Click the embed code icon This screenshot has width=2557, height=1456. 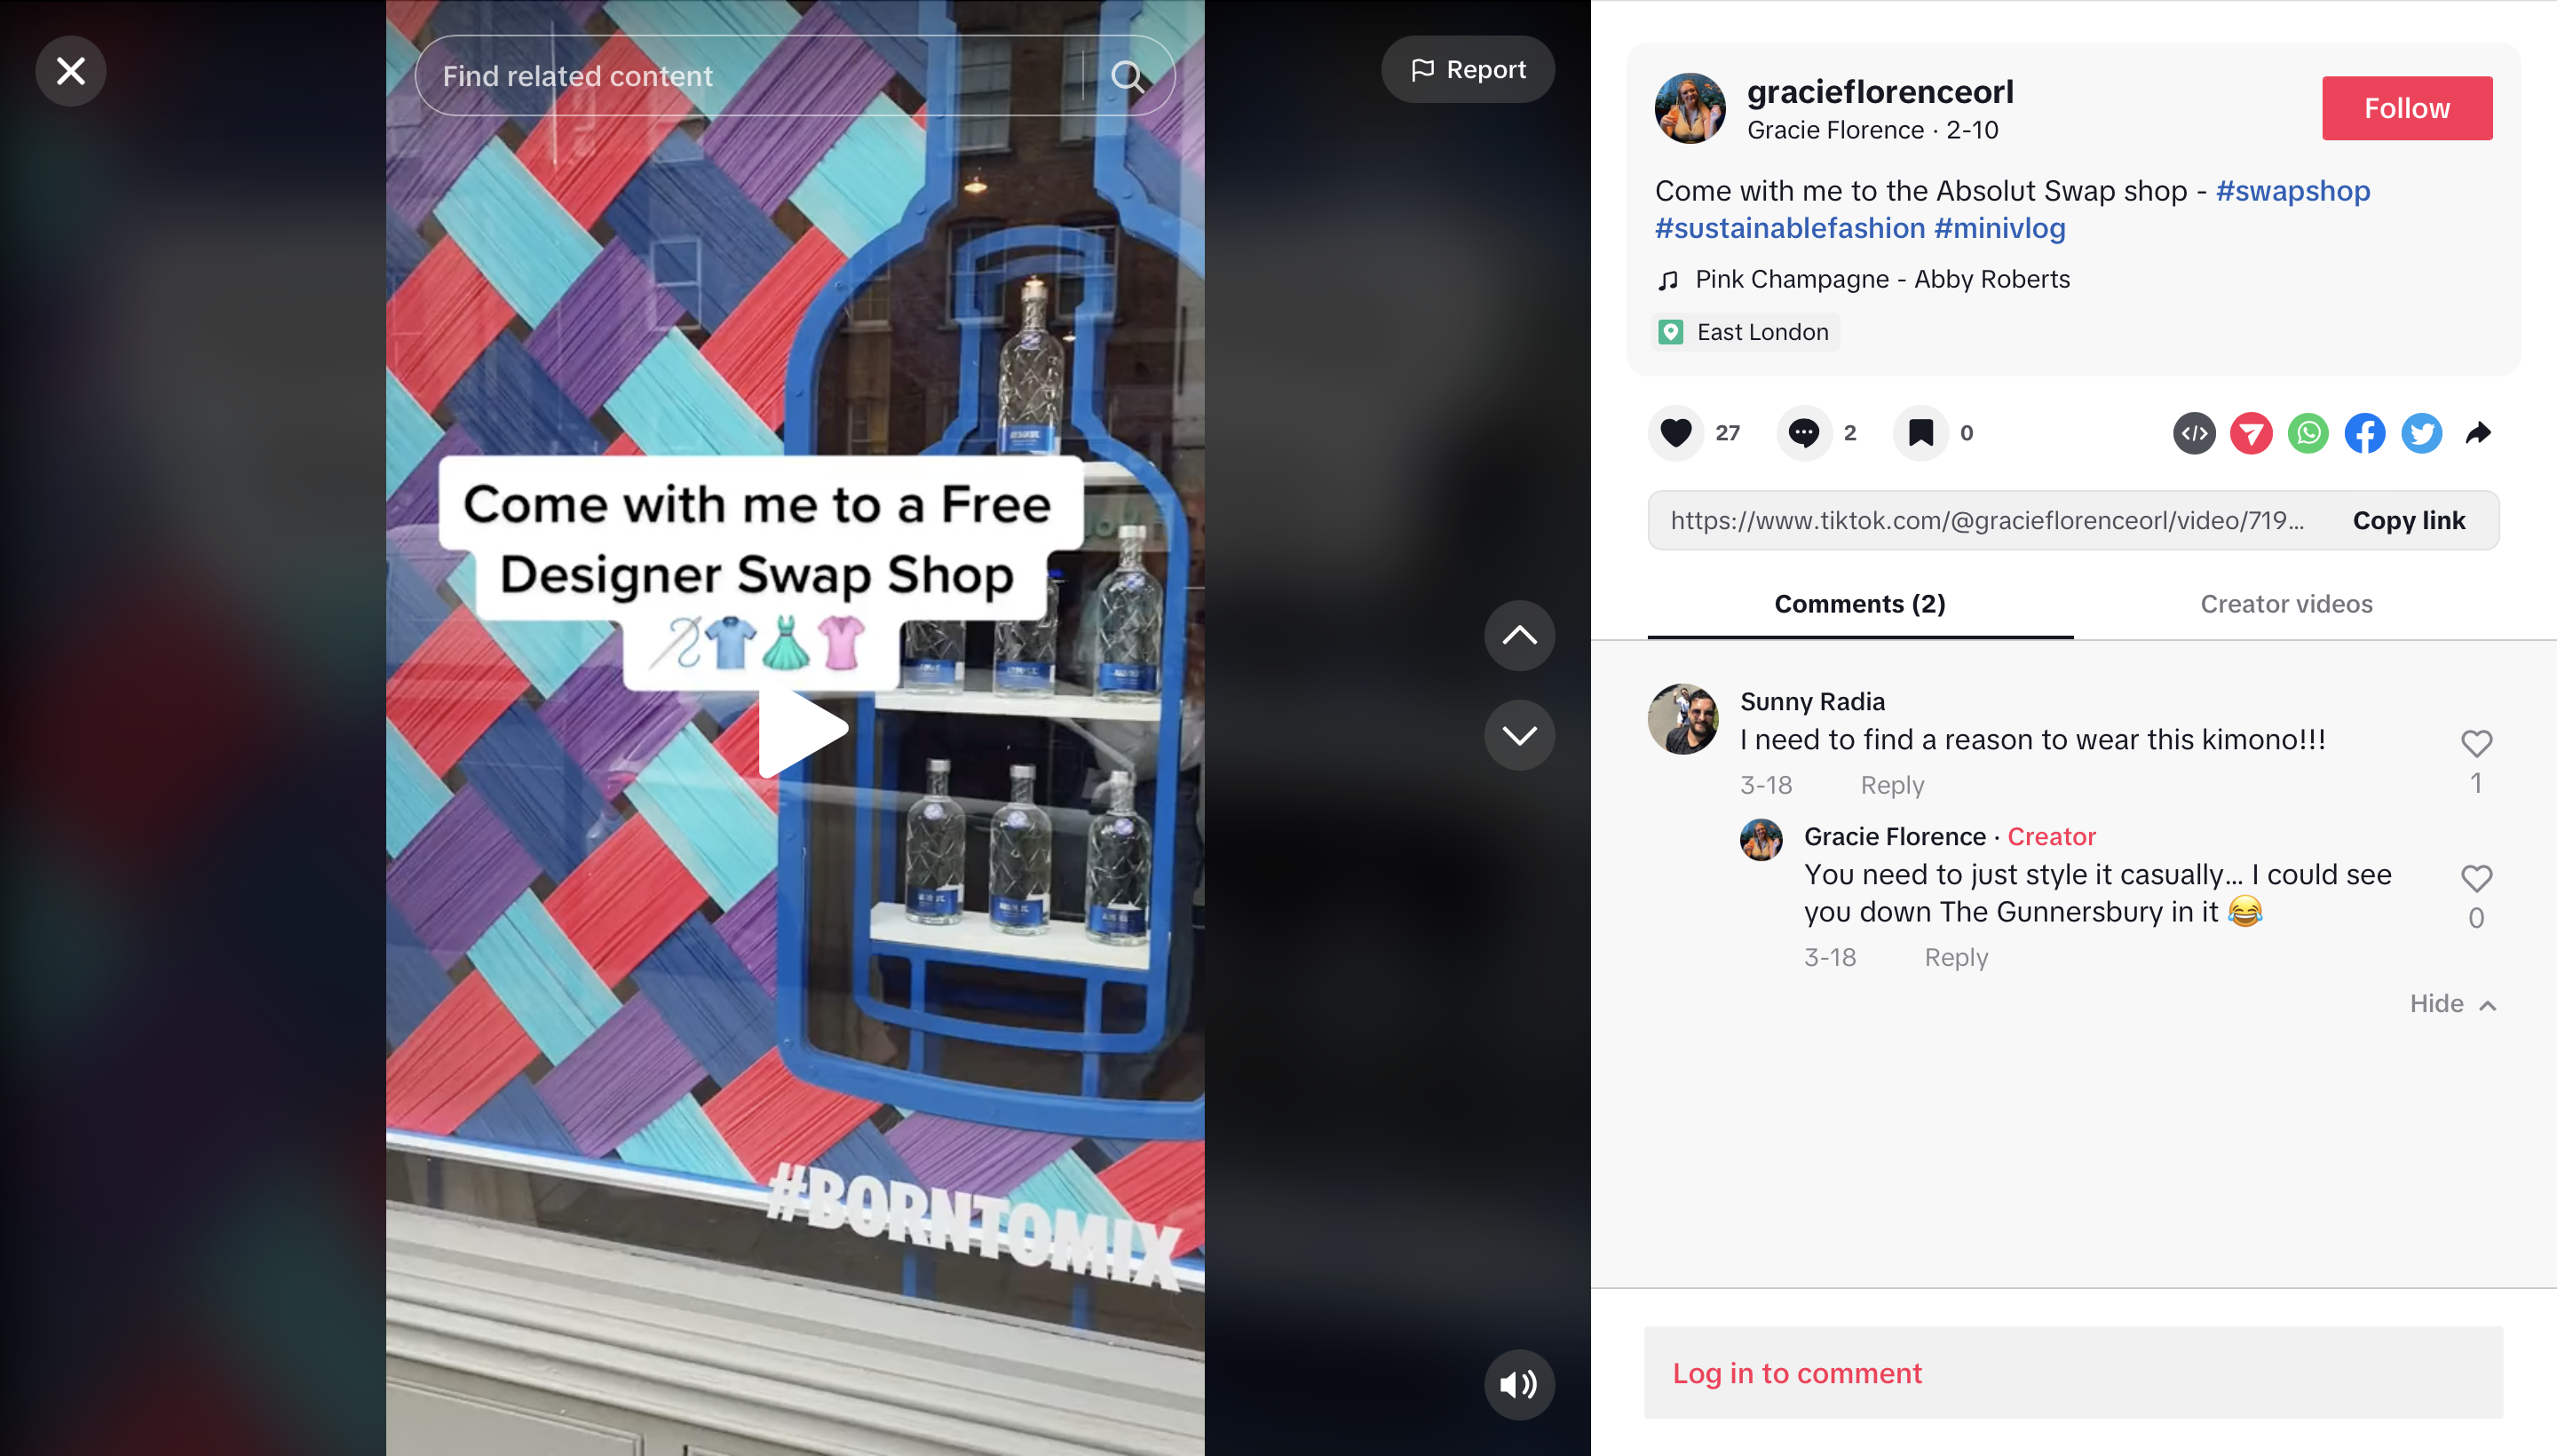click(2194, 433)
